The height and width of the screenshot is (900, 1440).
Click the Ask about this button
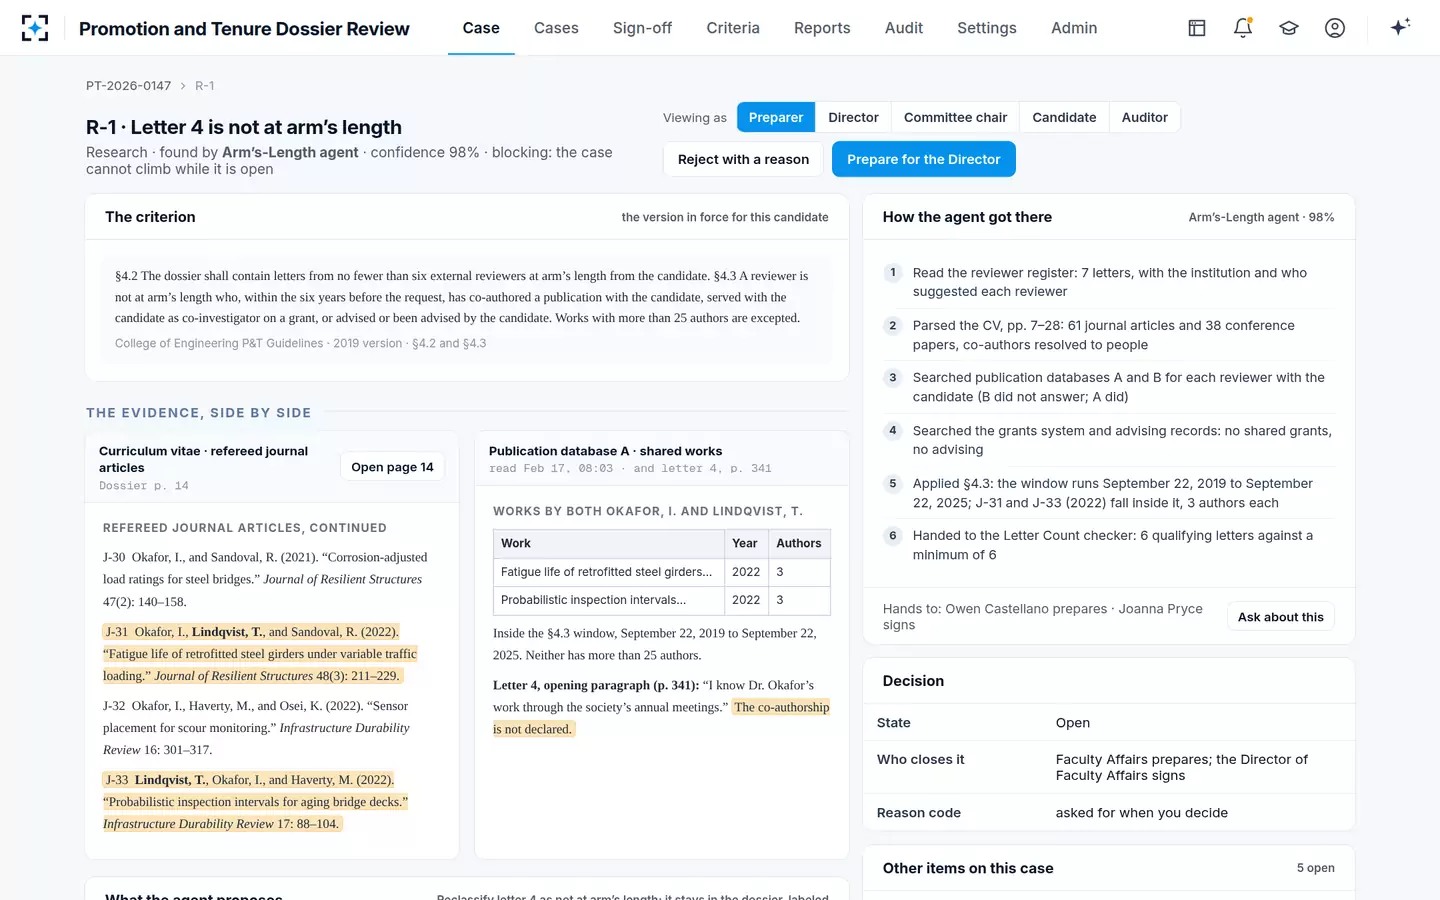[1280, 617]
